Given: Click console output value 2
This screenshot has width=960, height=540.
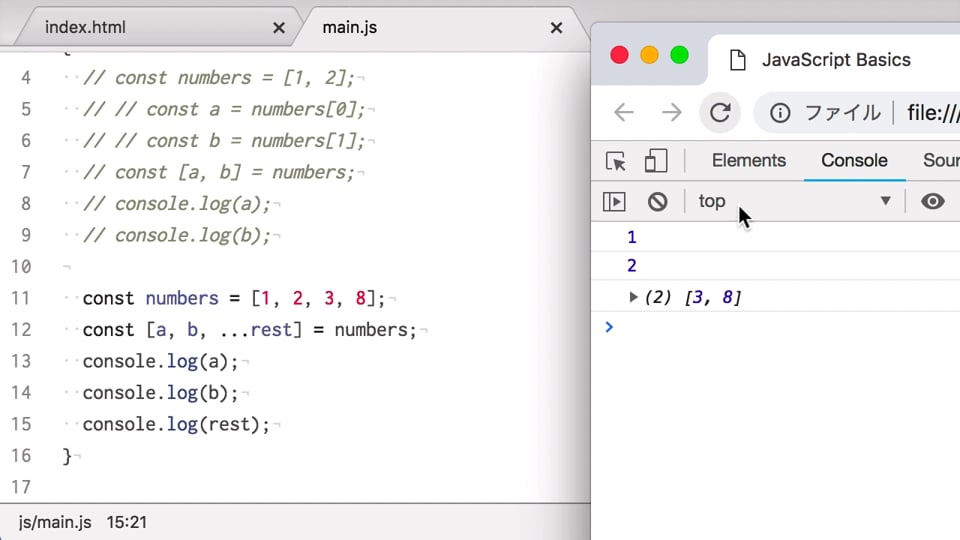Looking at the screenshot, I should tap(632, 266).
